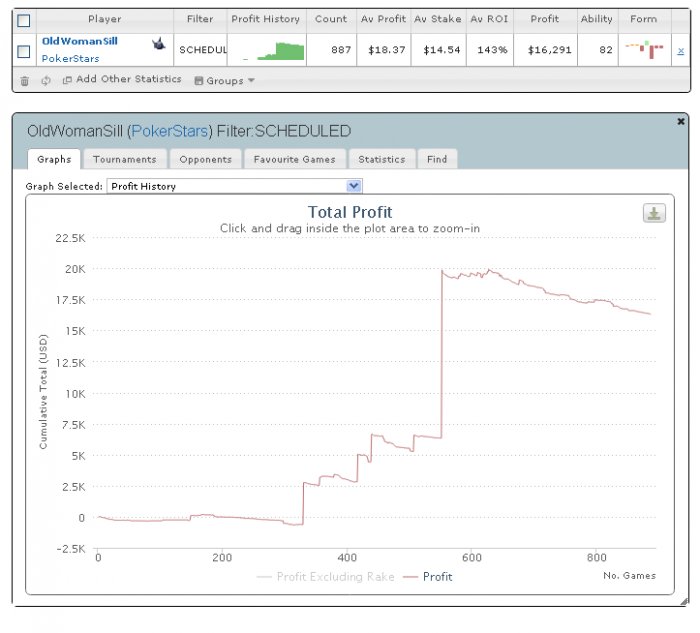
Task: Click Add Other Statistics
Action: [129, 79]
